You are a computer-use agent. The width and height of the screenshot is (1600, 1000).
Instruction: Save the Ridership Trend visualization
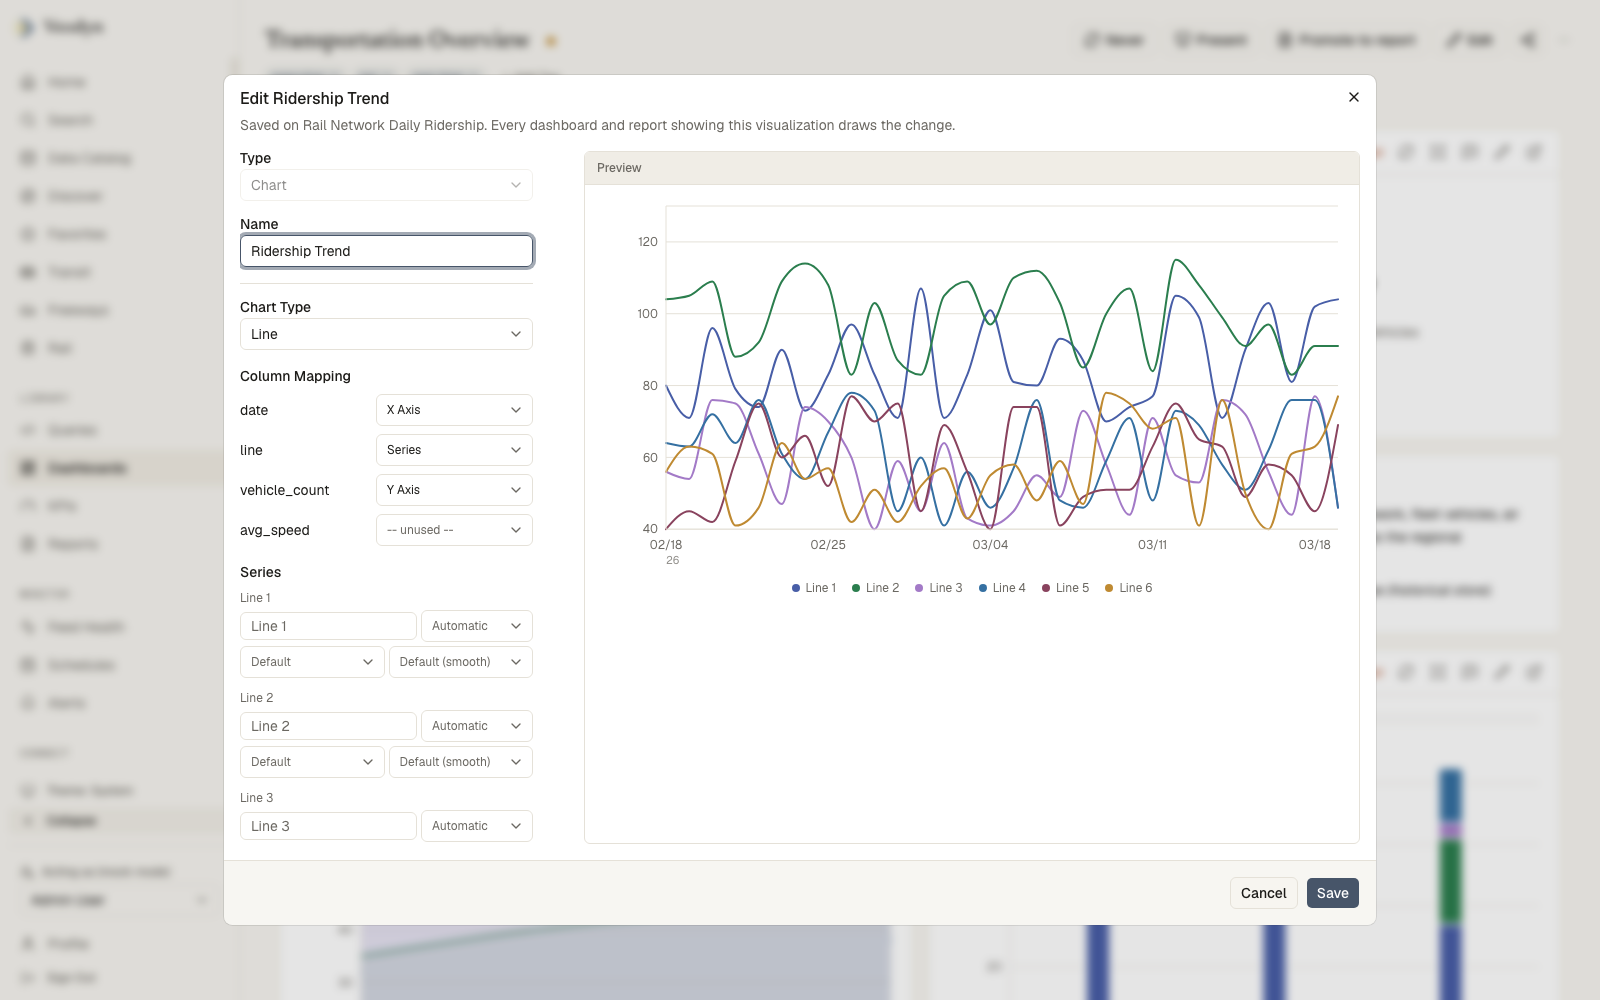[x=1333, y=893]
